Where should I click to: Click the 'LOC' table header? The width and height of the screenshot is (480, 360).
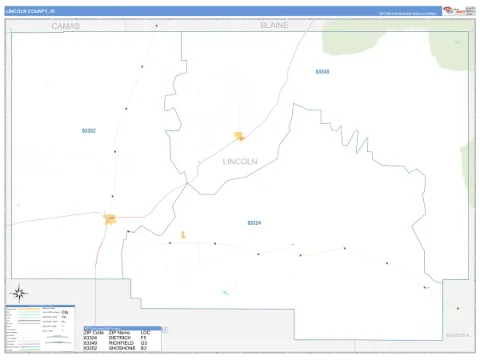click(x=145, y=333)
